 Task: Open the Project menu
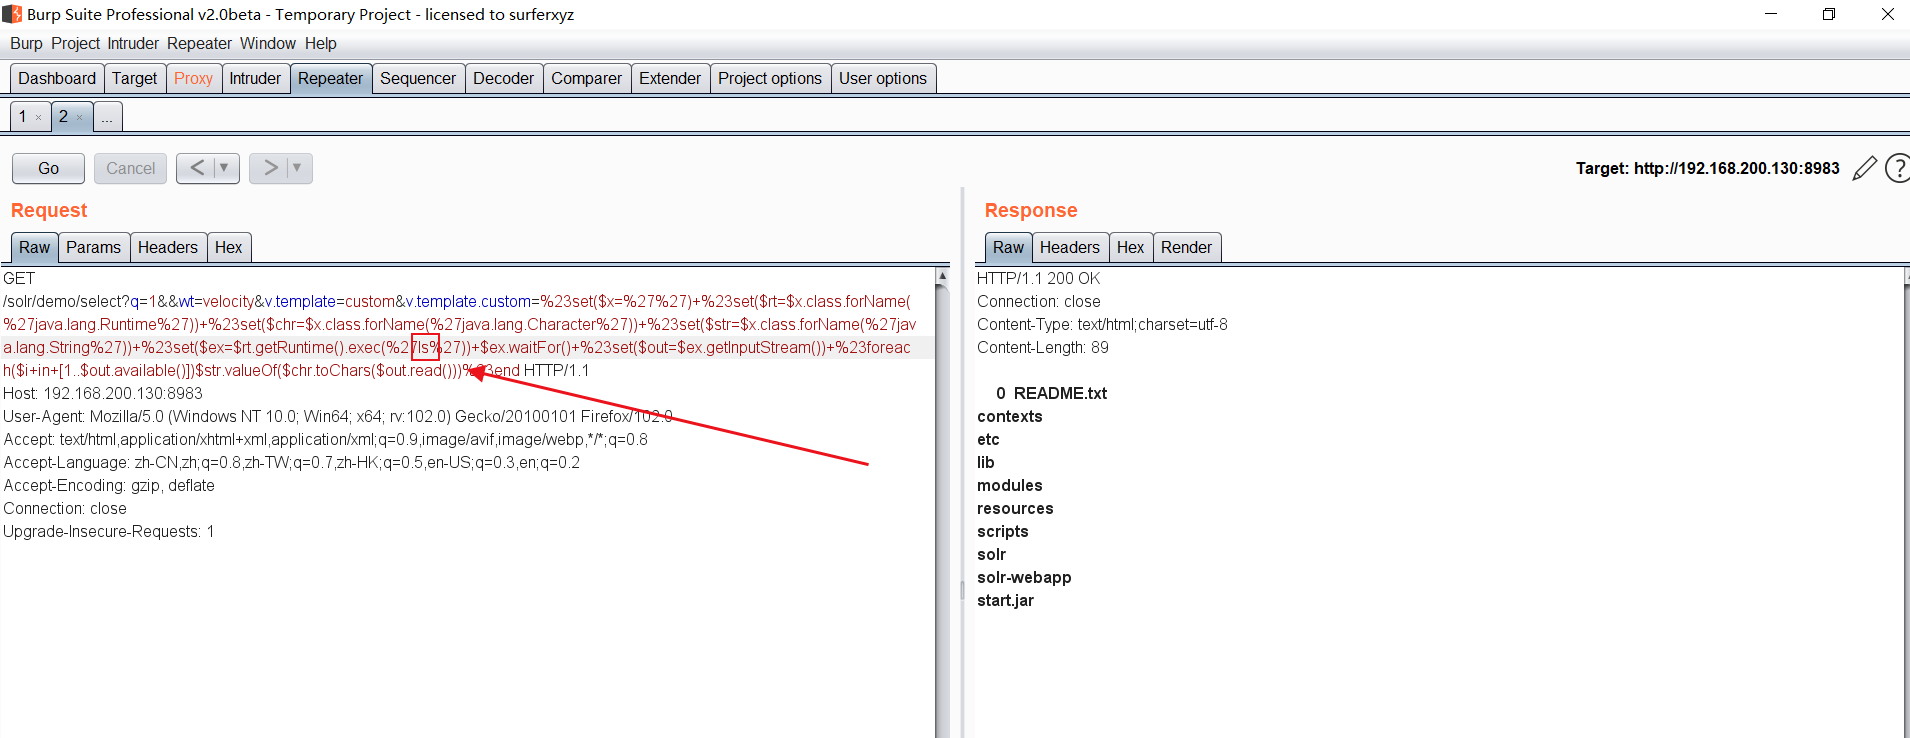(x=76, y=44)
